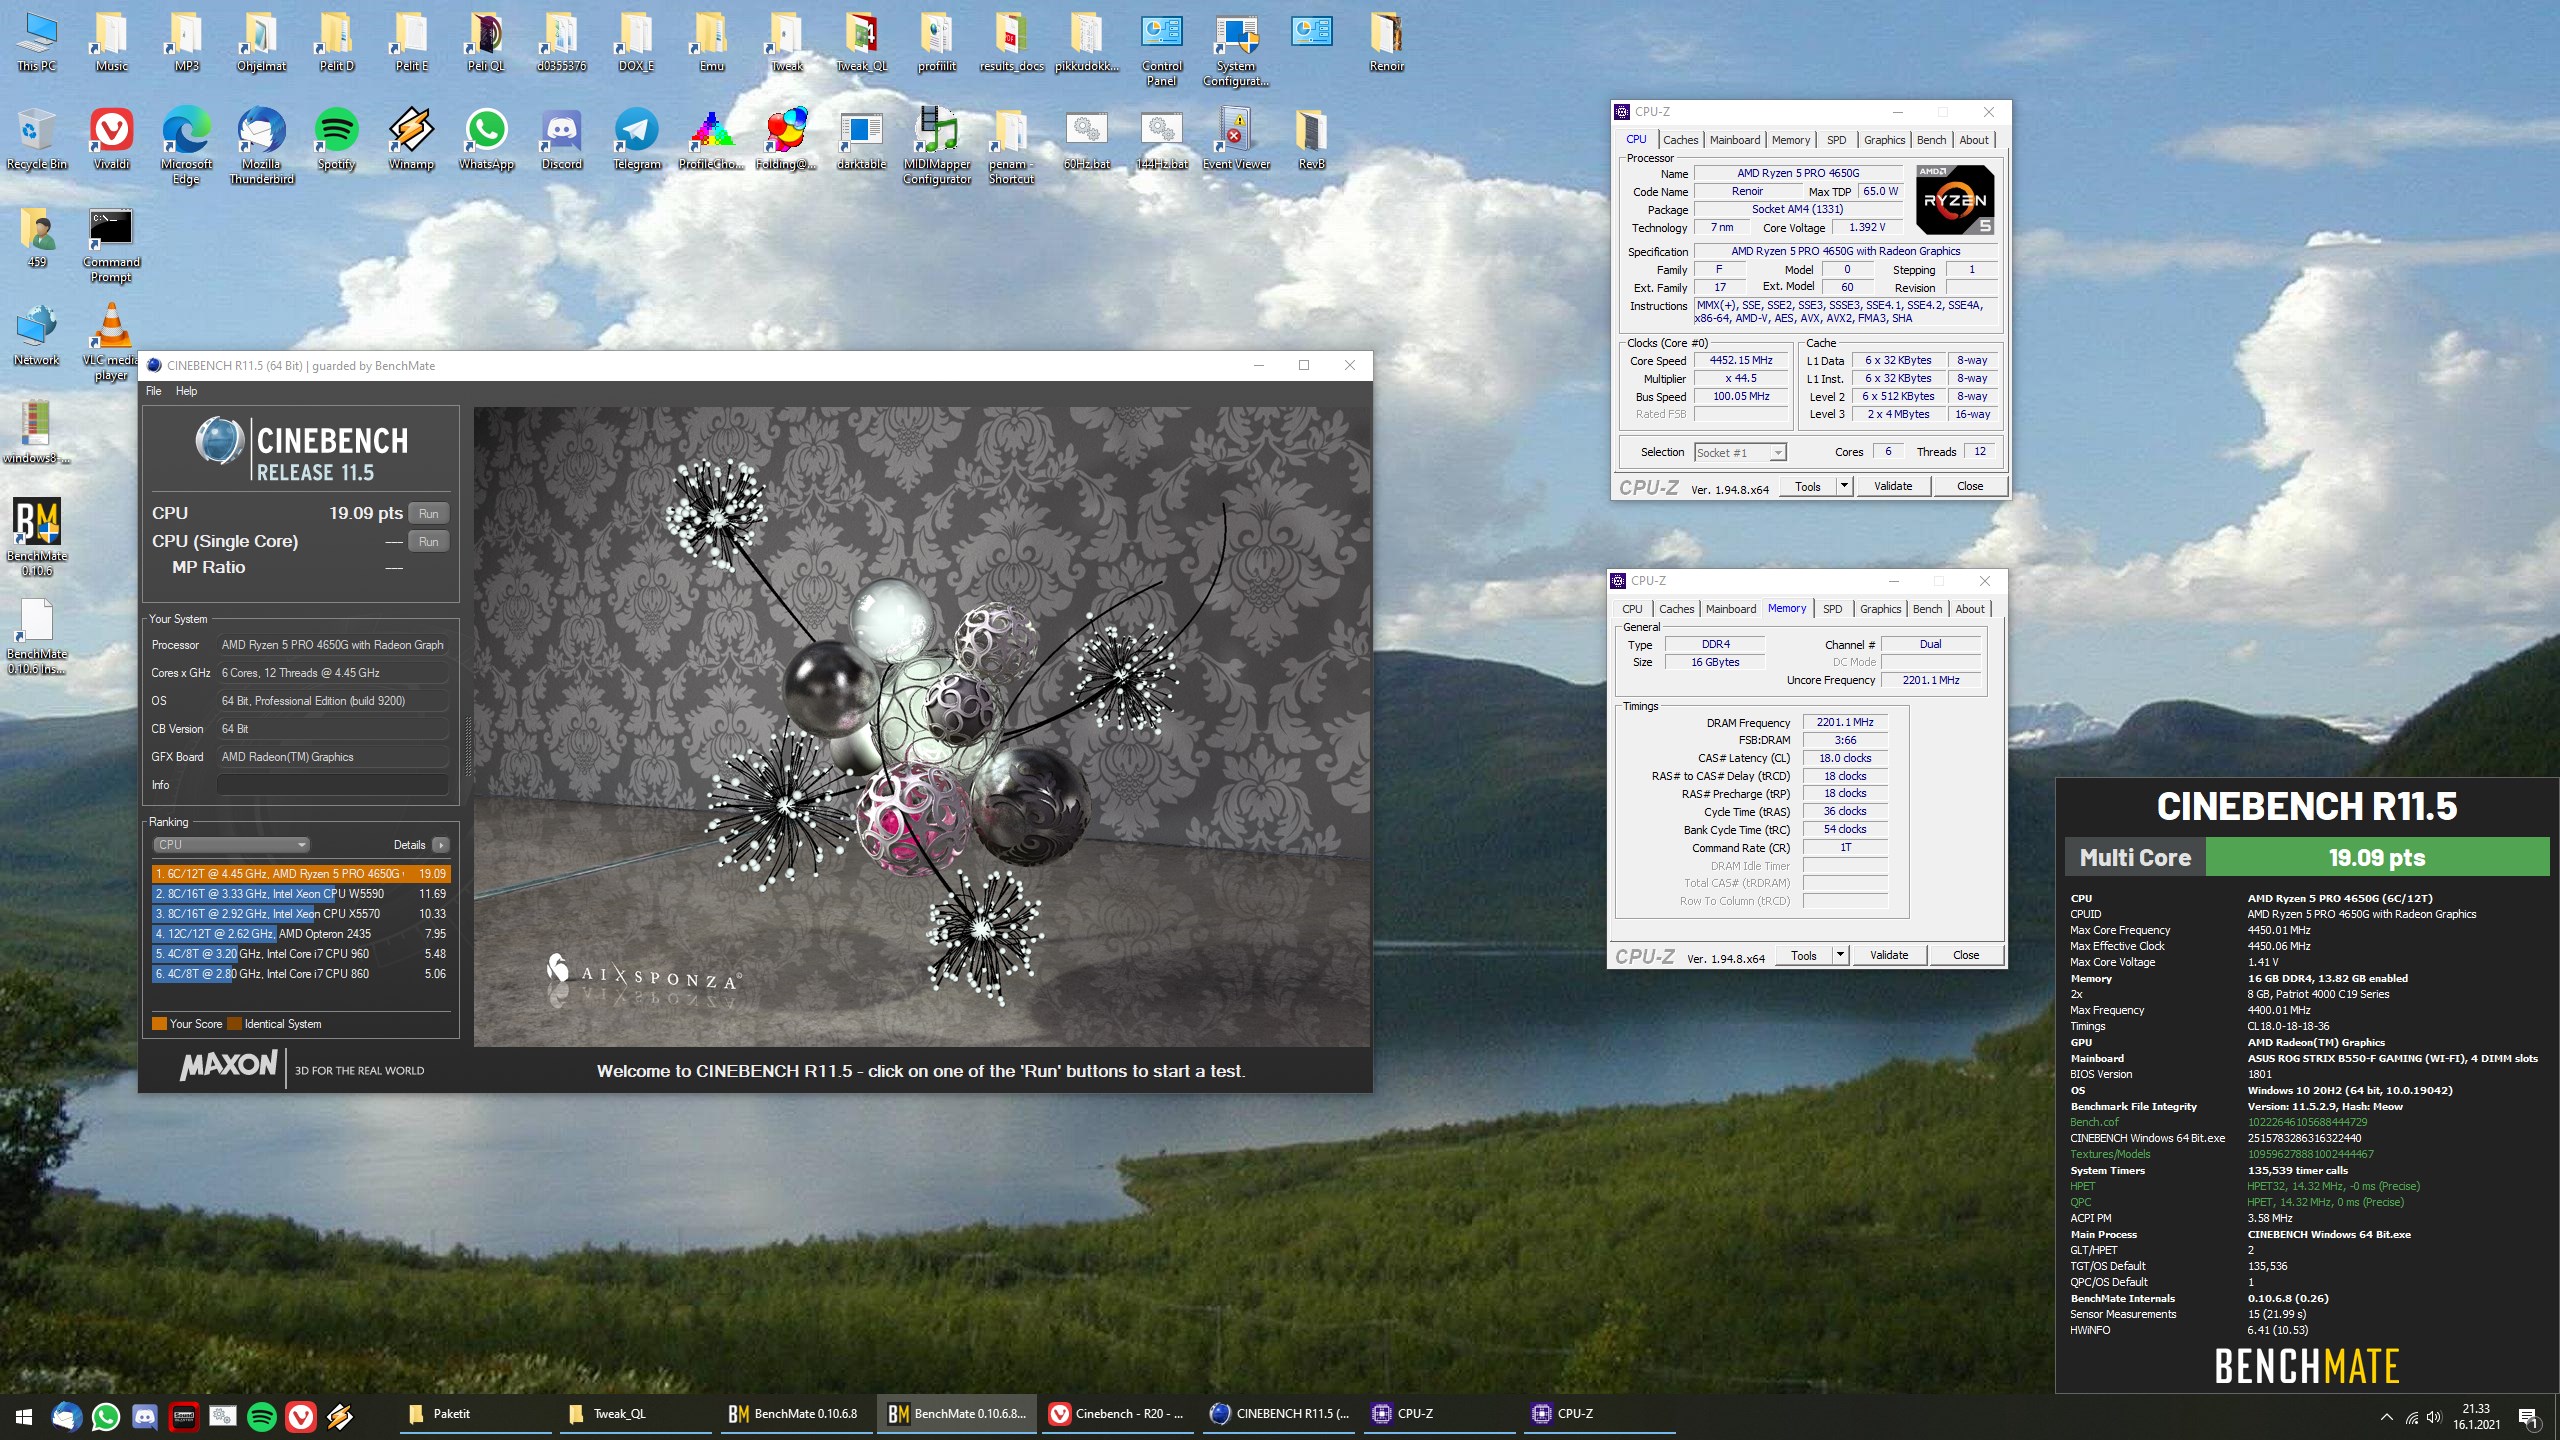
Task: Open the 60Hz.bat file icon
Action: click(1086, 139)
